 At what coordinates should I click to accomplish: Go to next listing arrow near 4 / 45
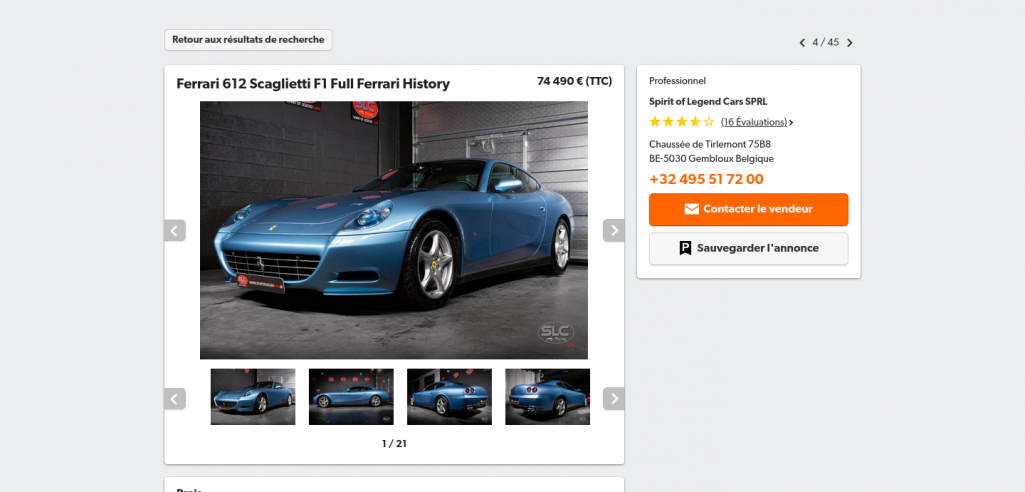click(x=850, y=43)
